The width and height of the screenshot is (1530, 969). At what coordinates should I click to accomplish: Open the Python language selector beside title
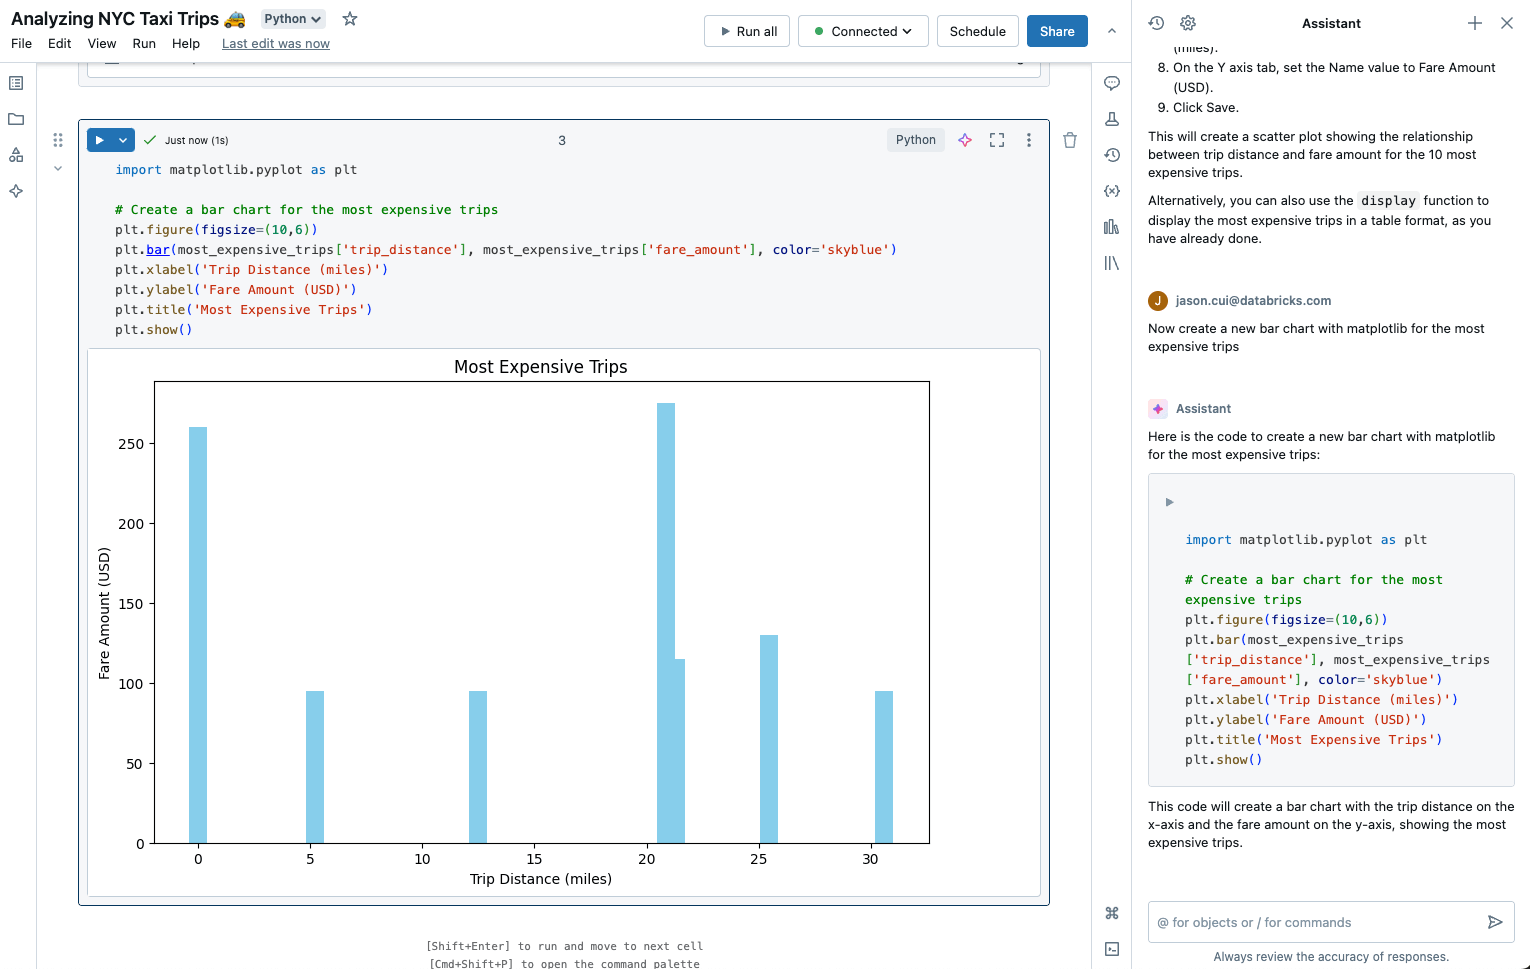click(292, 18)
